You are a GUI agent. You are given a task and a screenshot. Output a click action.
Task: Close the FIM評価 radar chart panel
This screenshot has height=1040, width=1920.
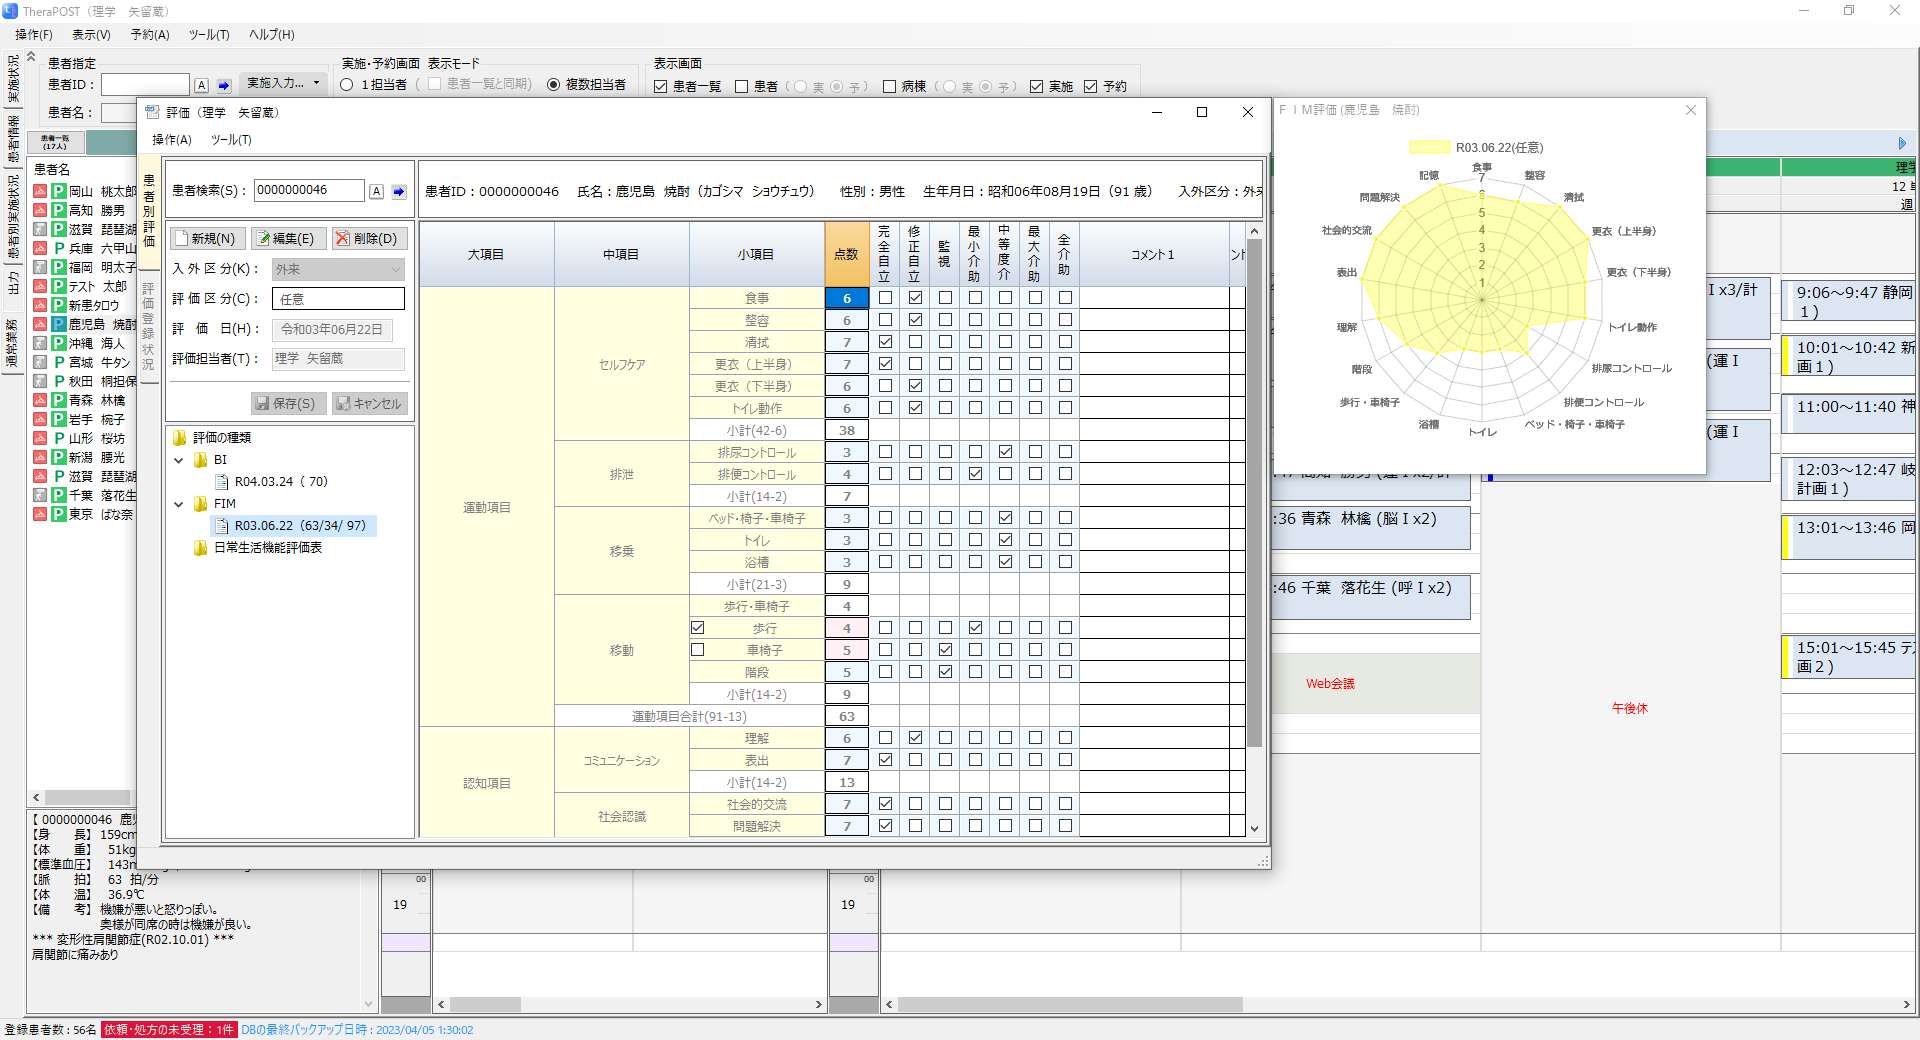pos(1691,110)
